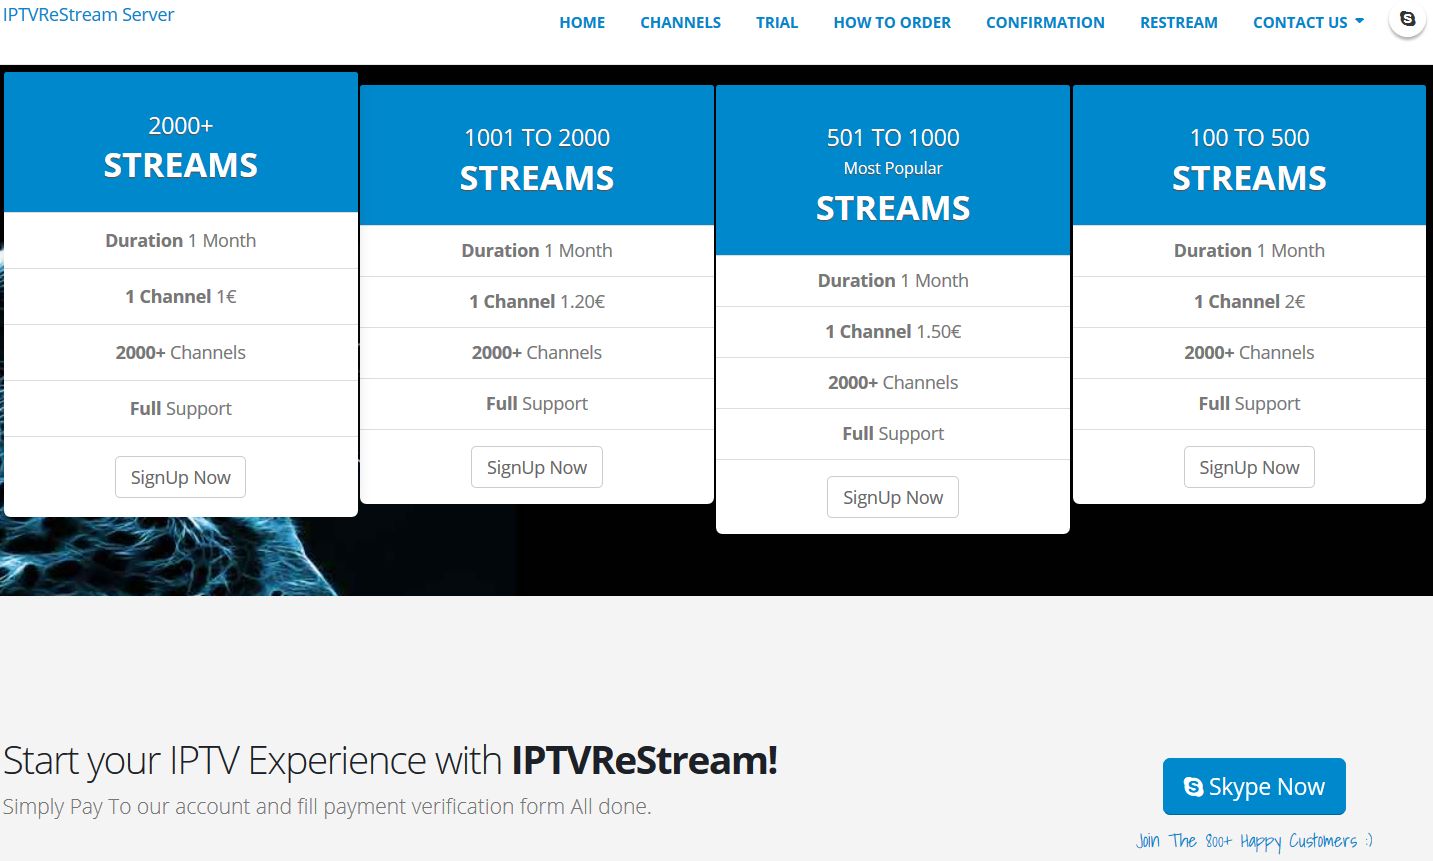The height and width of the screenshot is (861, 1433).
Task: Navigate to the Restream page
Action: tap(1178, 22)
